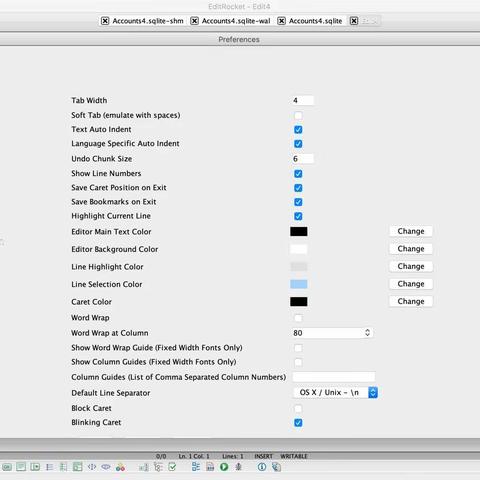The width and height of the screenshot is (480, 480).
Task: Click the tree hierarchy icon in toolbar
Action: click(158, 467)
